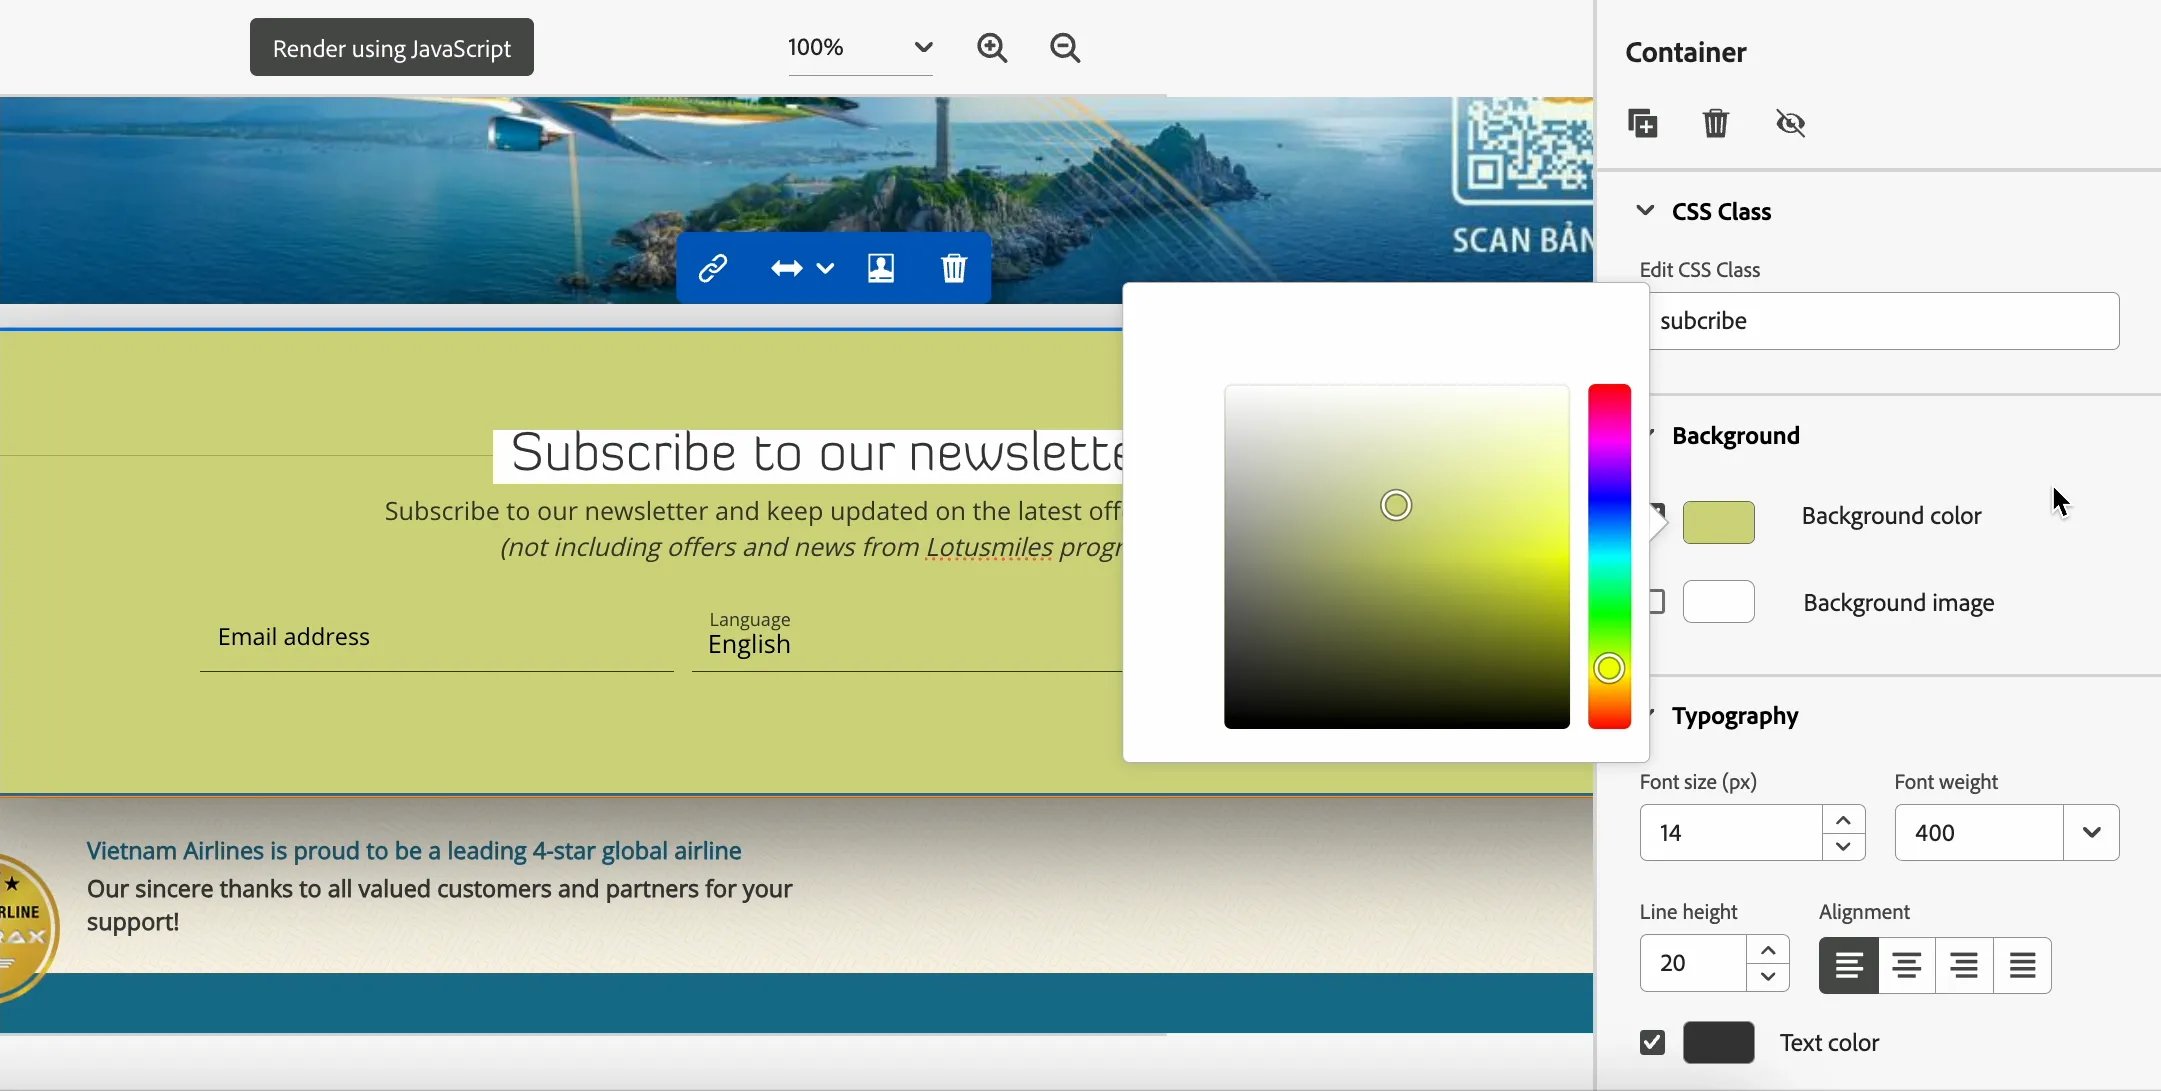The height and width of the screenshot is (1091, 2161).
Task: Toggle the Text color checkbox
Action: click(1652, 1043)
